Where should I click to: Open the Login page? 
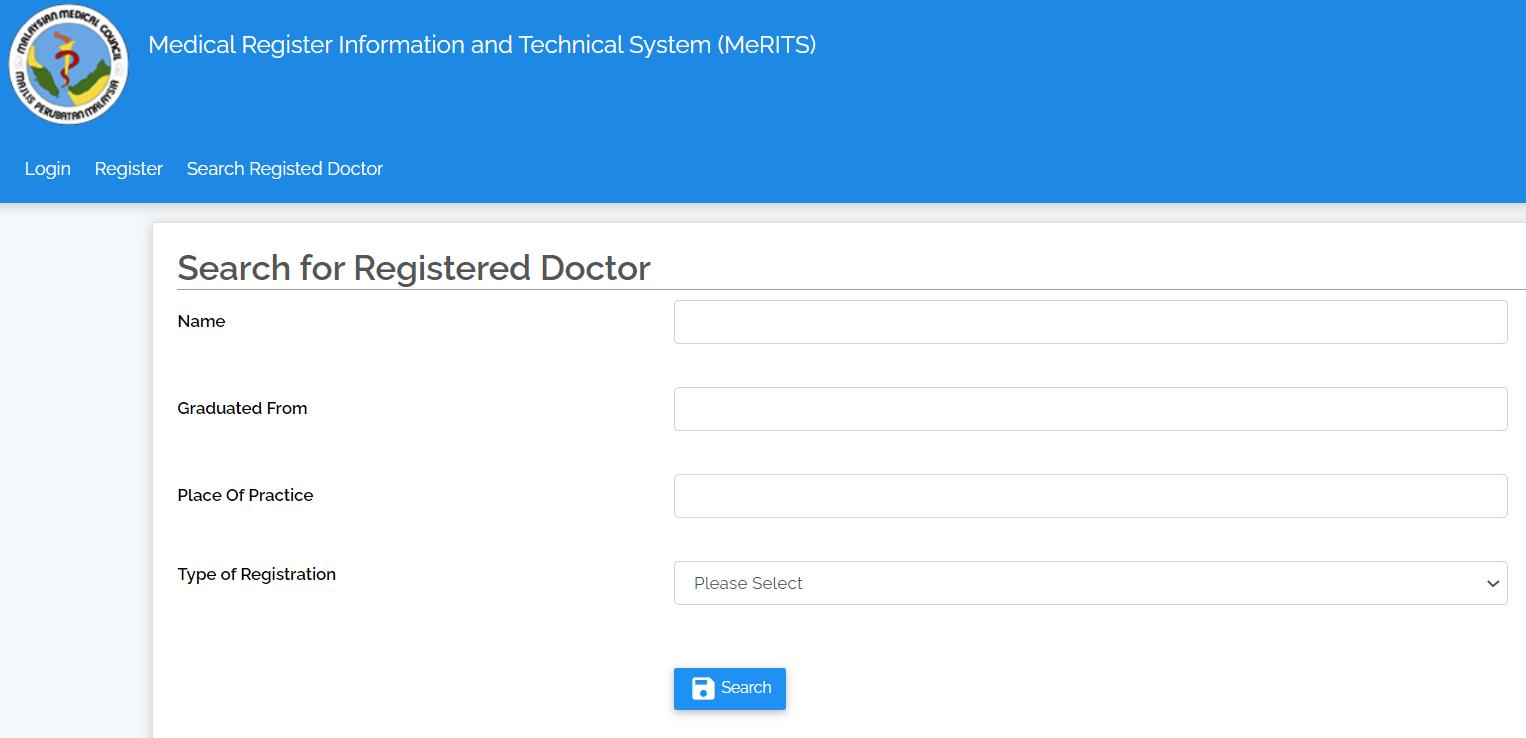pyautogui.click(x=47, y=168)
